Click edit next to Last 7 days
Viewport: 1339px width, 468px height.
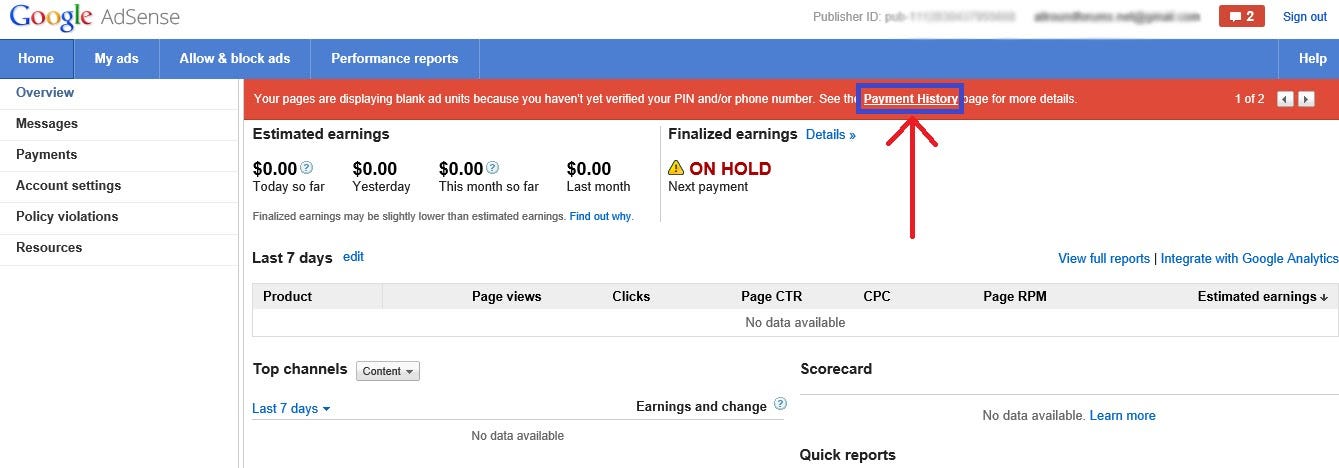pos(353,256)
